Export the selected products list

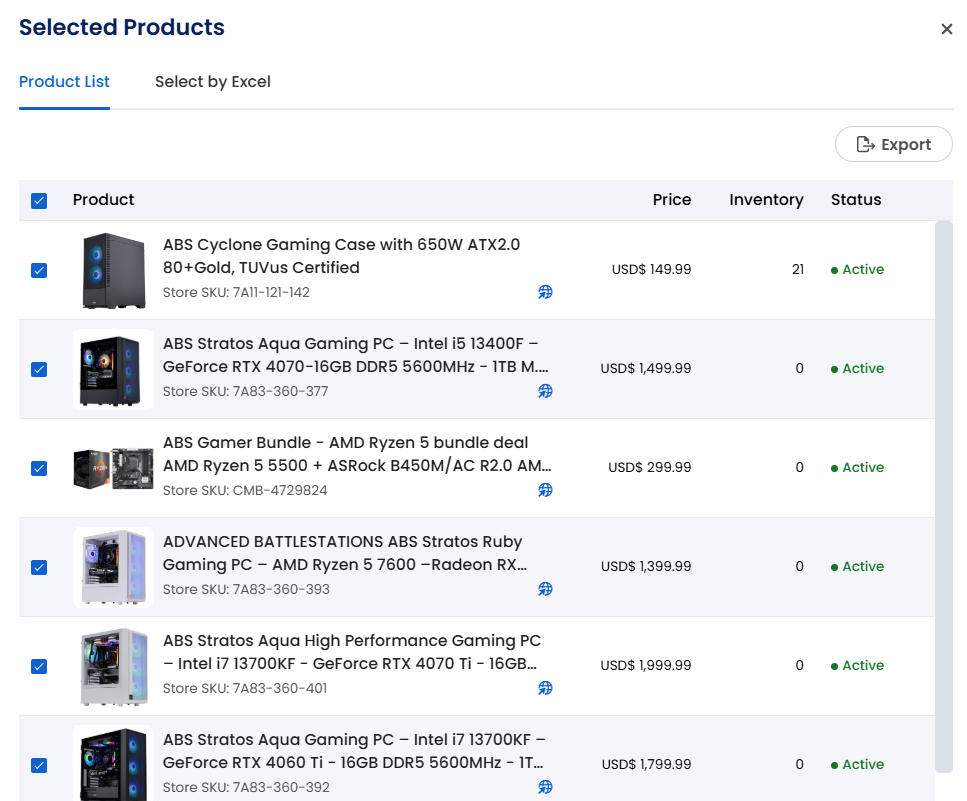tap(894, 144)
